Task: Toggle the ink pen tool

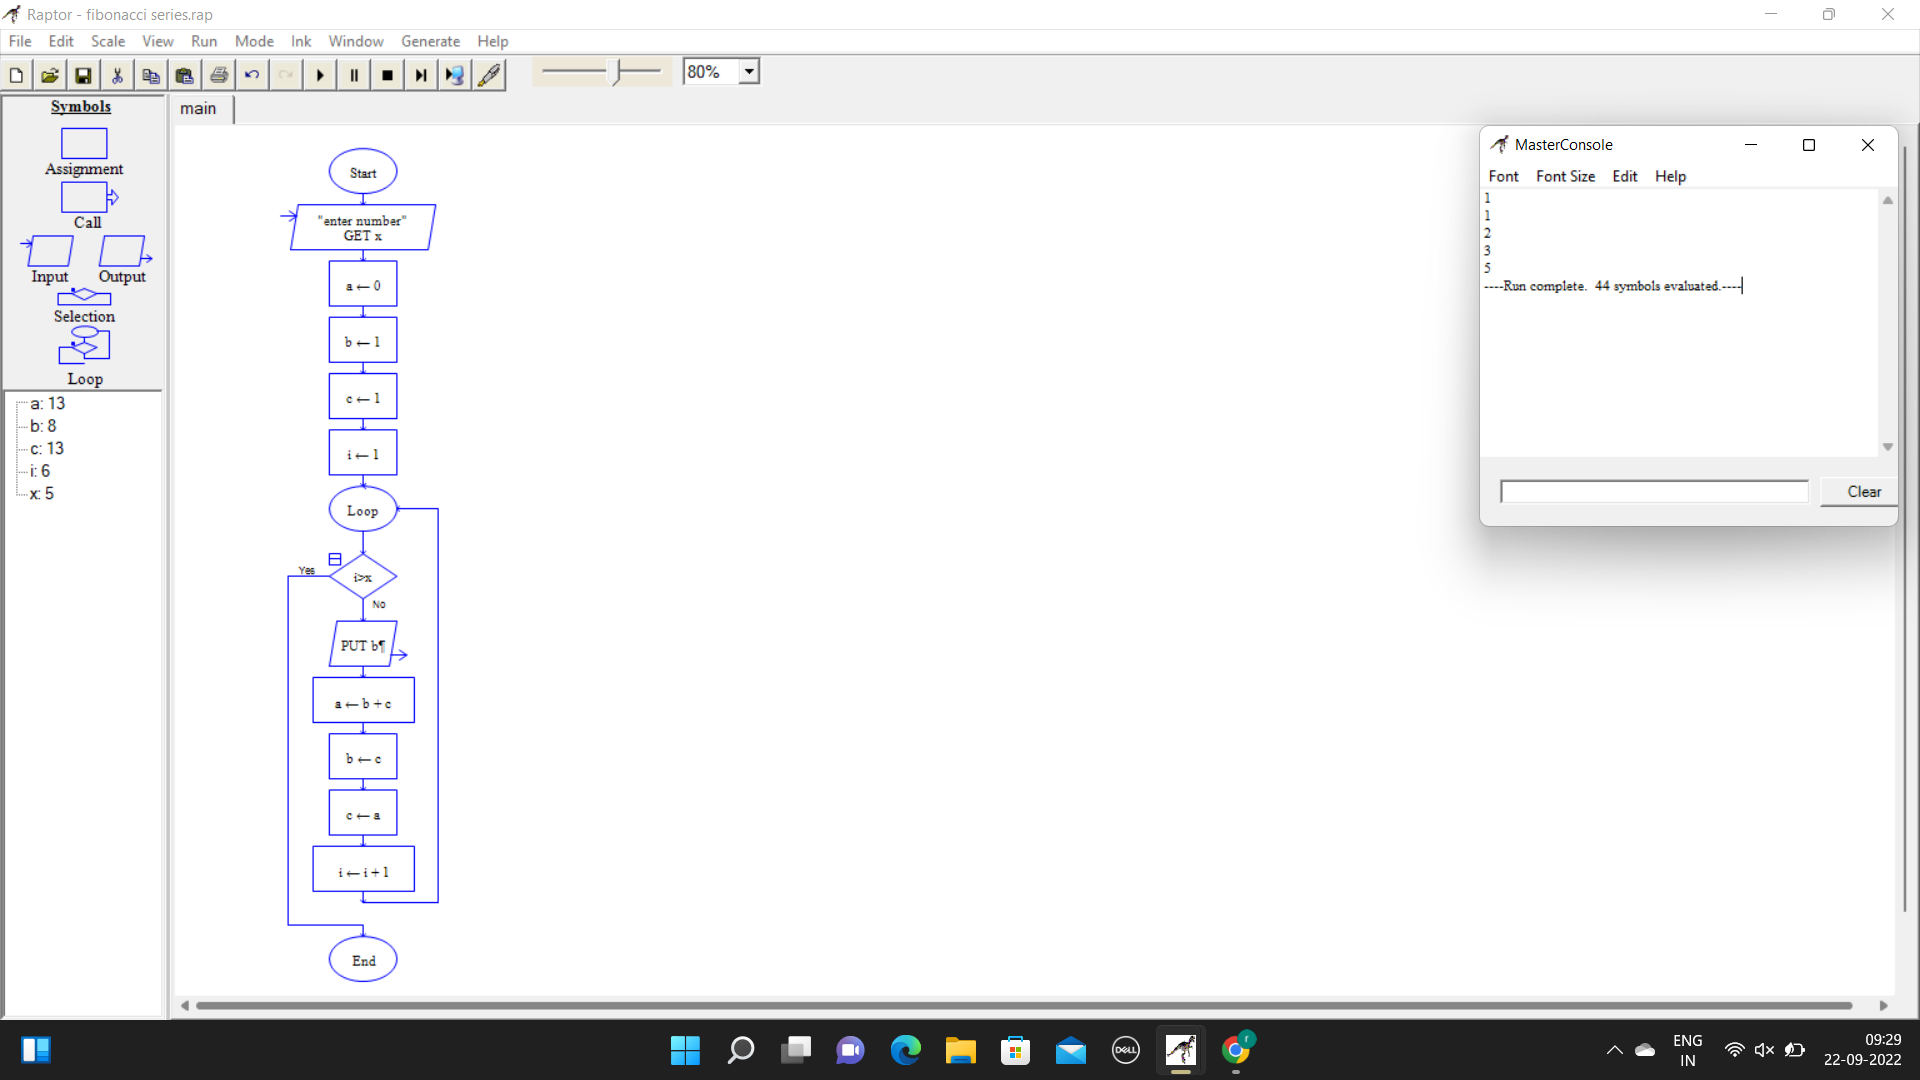Action: 489,75
